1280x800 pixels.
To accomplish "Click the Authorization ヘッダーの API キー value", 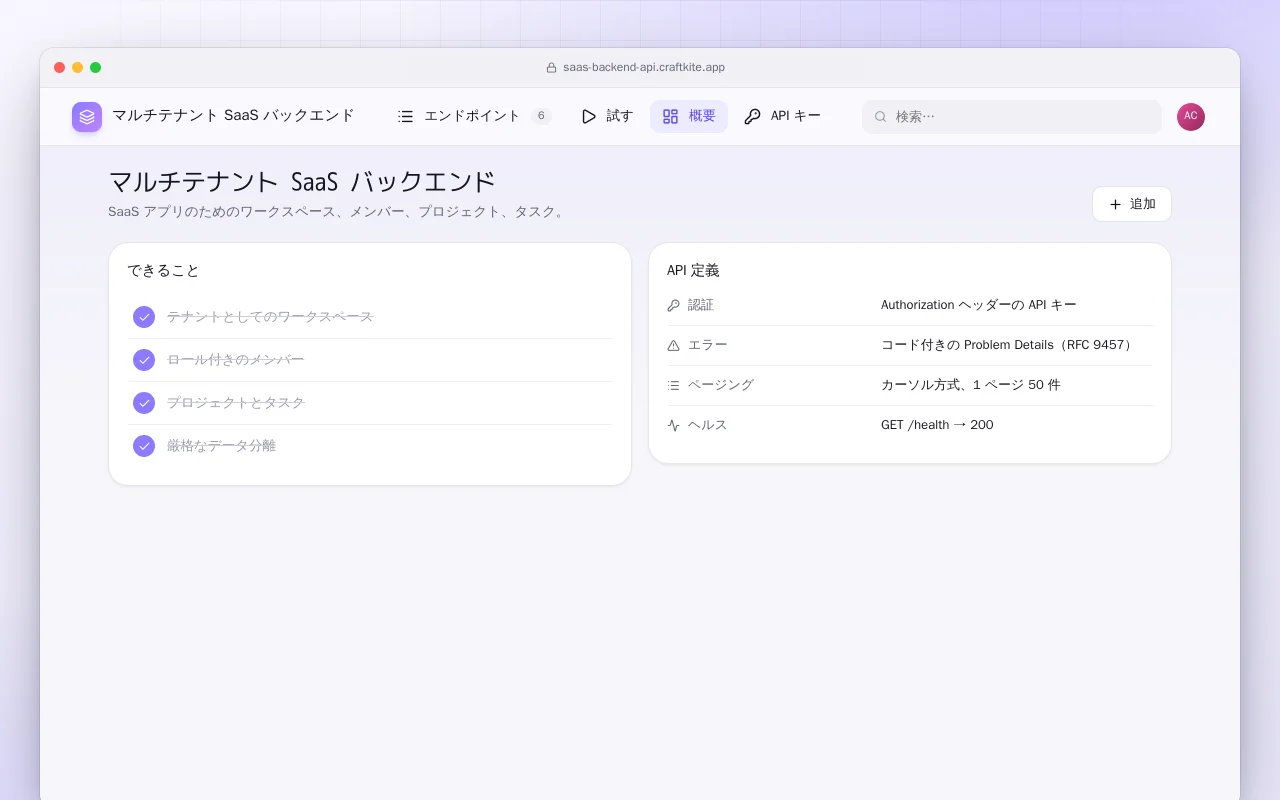I will pyautogui.click(x=979, y=305).
